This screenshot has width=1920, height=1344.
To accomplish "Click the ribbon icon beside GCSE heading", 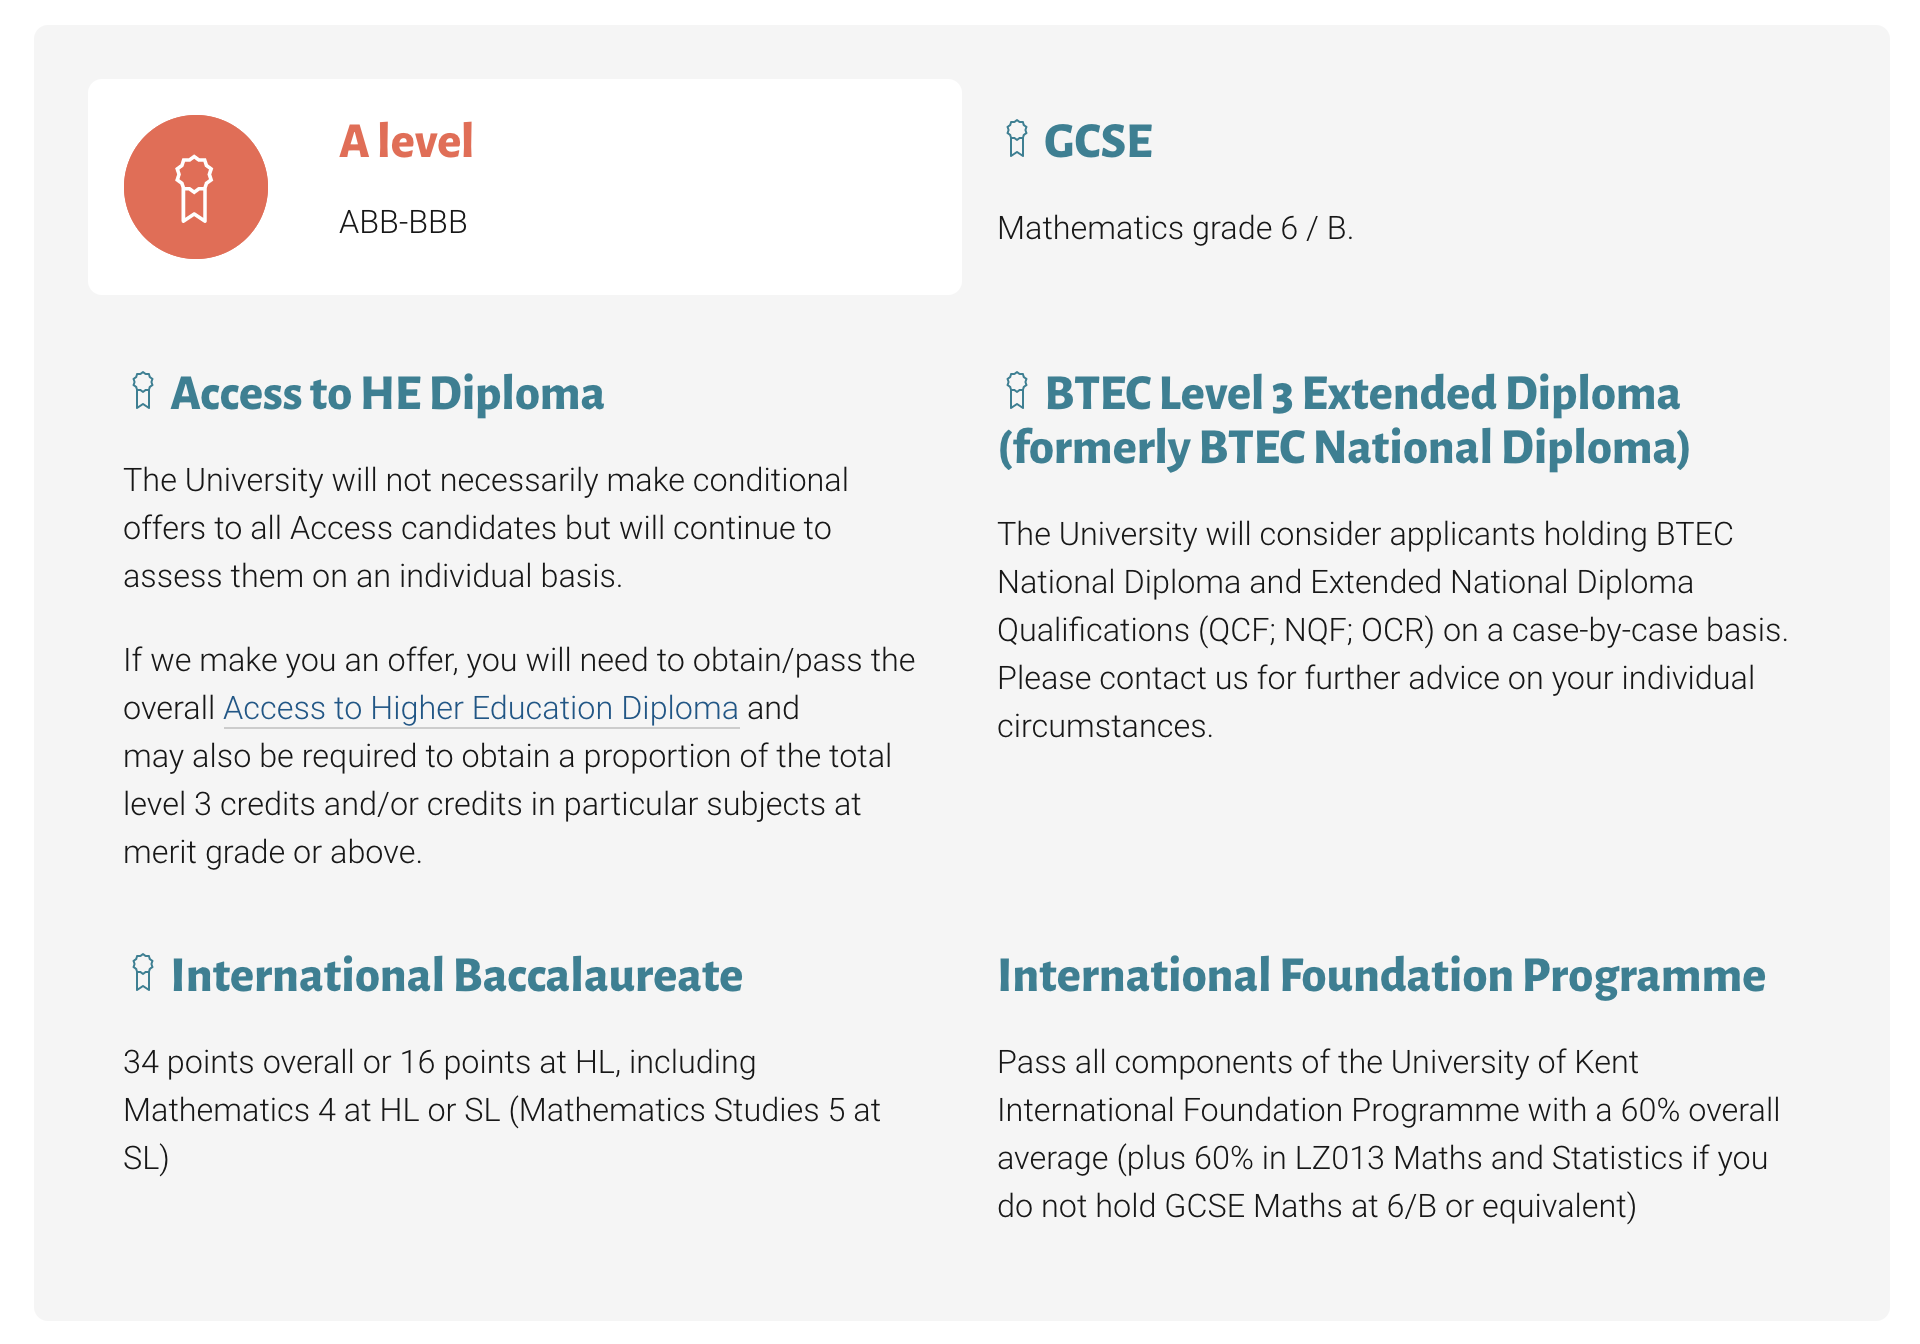I will click(x=1016, y=139).
